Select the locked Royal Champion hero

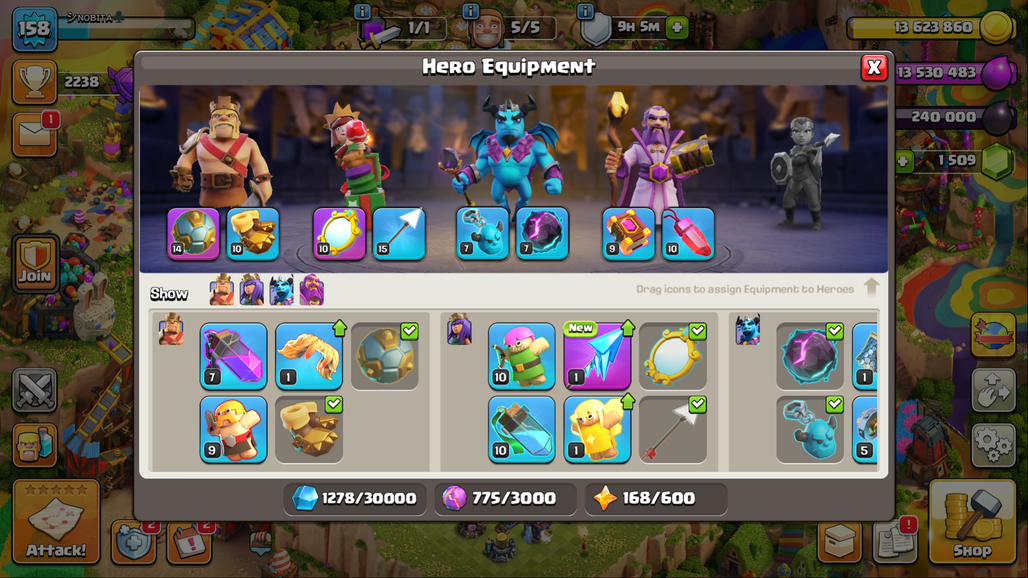point(802,172)
